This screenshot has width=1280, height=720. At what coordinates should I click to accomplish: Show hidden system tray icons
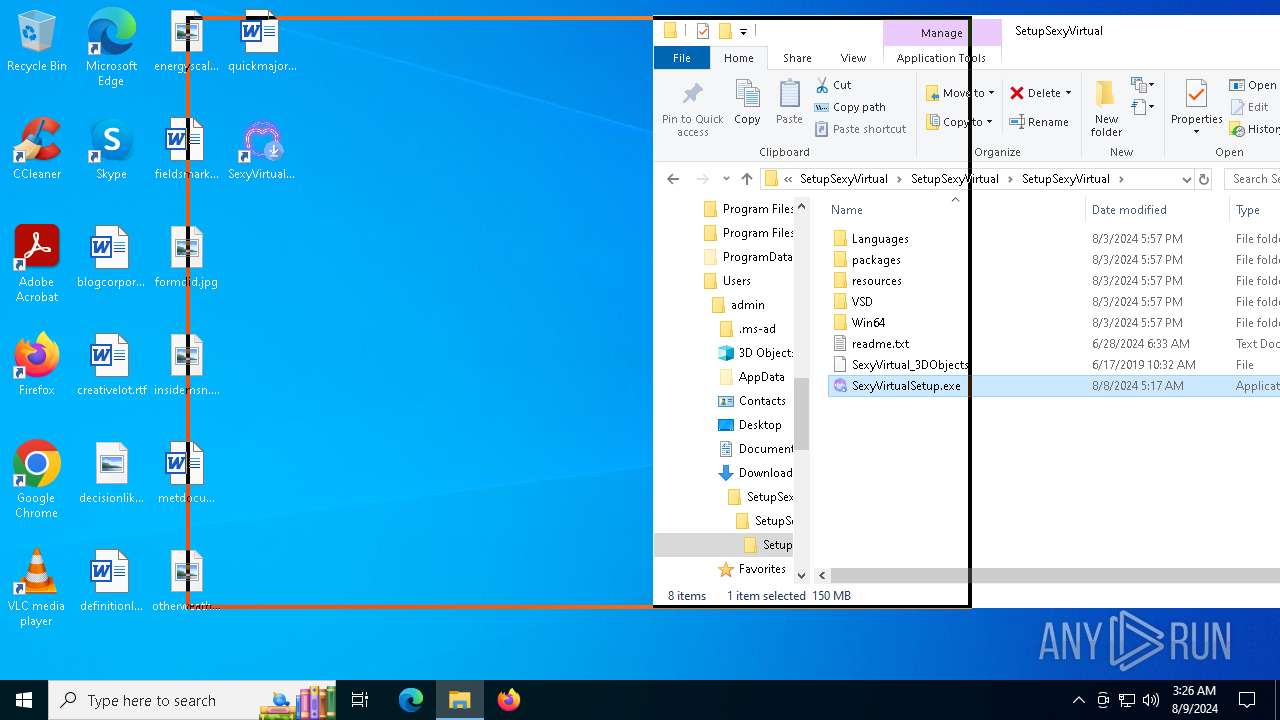(x=1078, y=700)
